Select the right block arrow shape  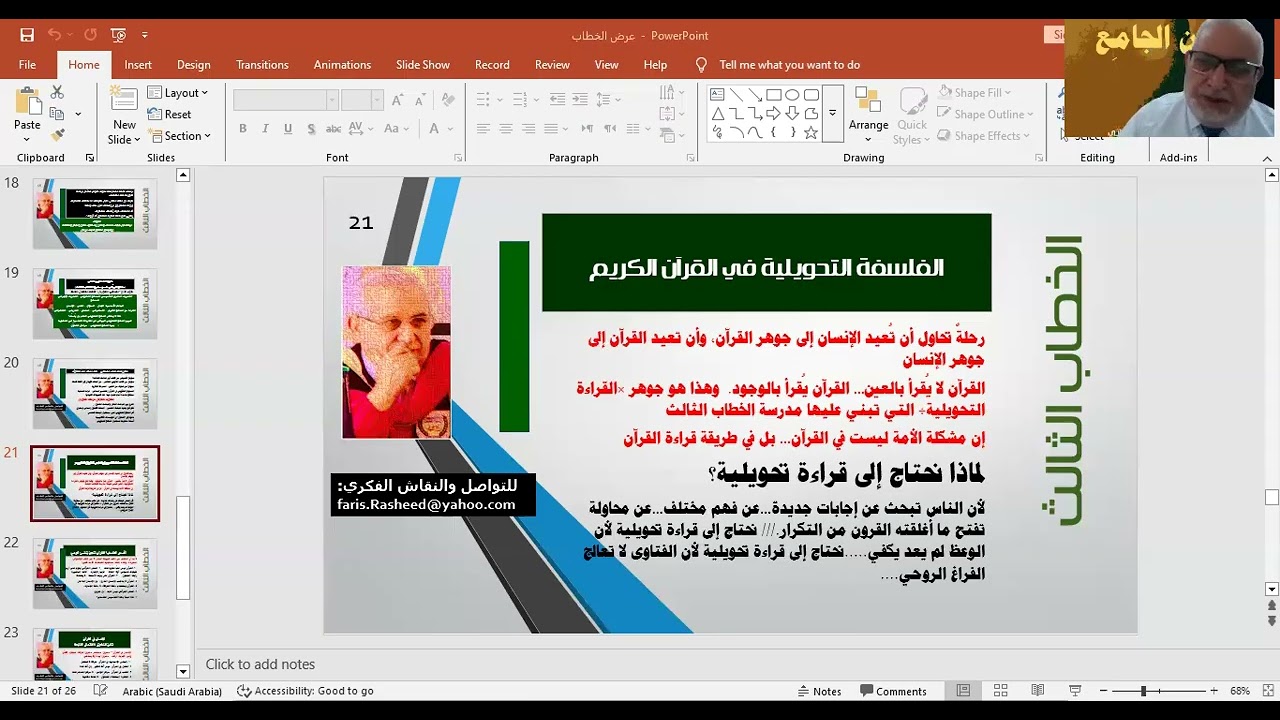click(774, 114)
